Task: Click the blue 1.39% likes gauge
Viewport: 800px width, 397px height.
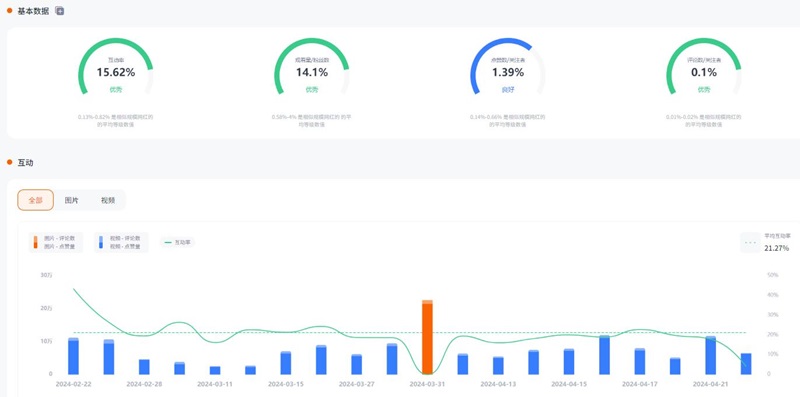Action: point(508,66)
